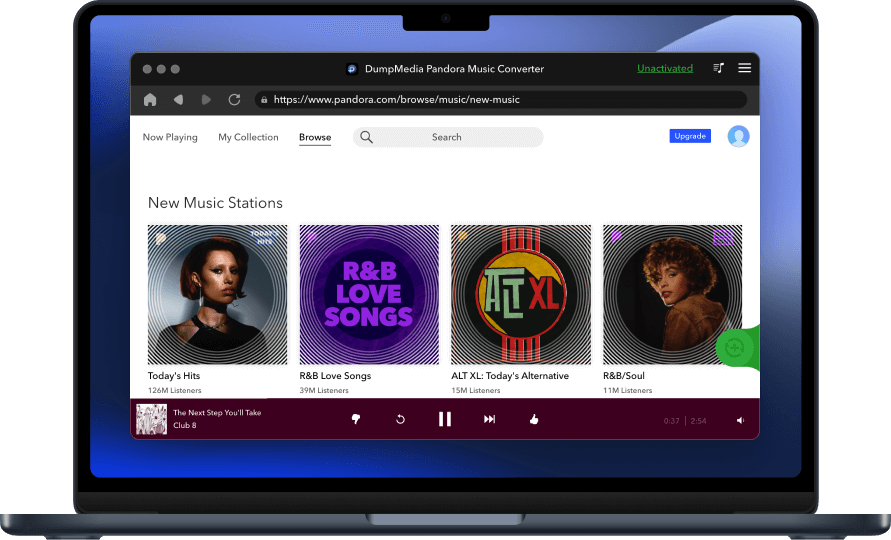Click the green add-to-convert floating button
The image size is (891, 540).
[735, 347]
